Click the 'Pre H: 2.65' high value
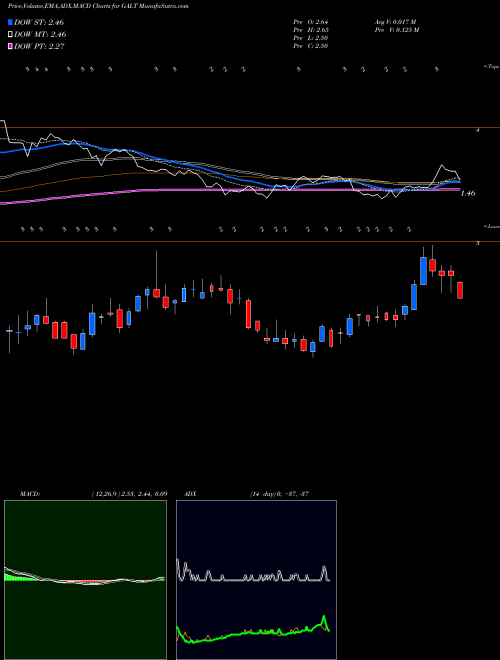Screen dimensions: 500x660 [311, 30]
